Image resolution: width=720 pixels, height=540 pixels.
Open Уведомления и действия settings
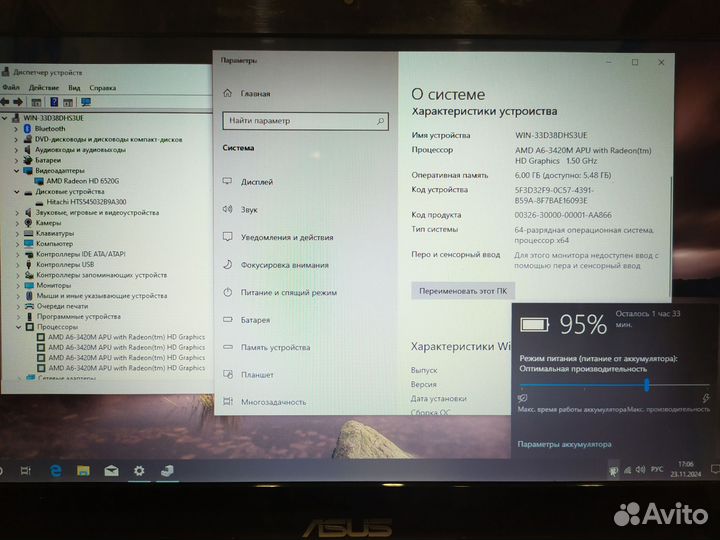click(x=287, y=237)
